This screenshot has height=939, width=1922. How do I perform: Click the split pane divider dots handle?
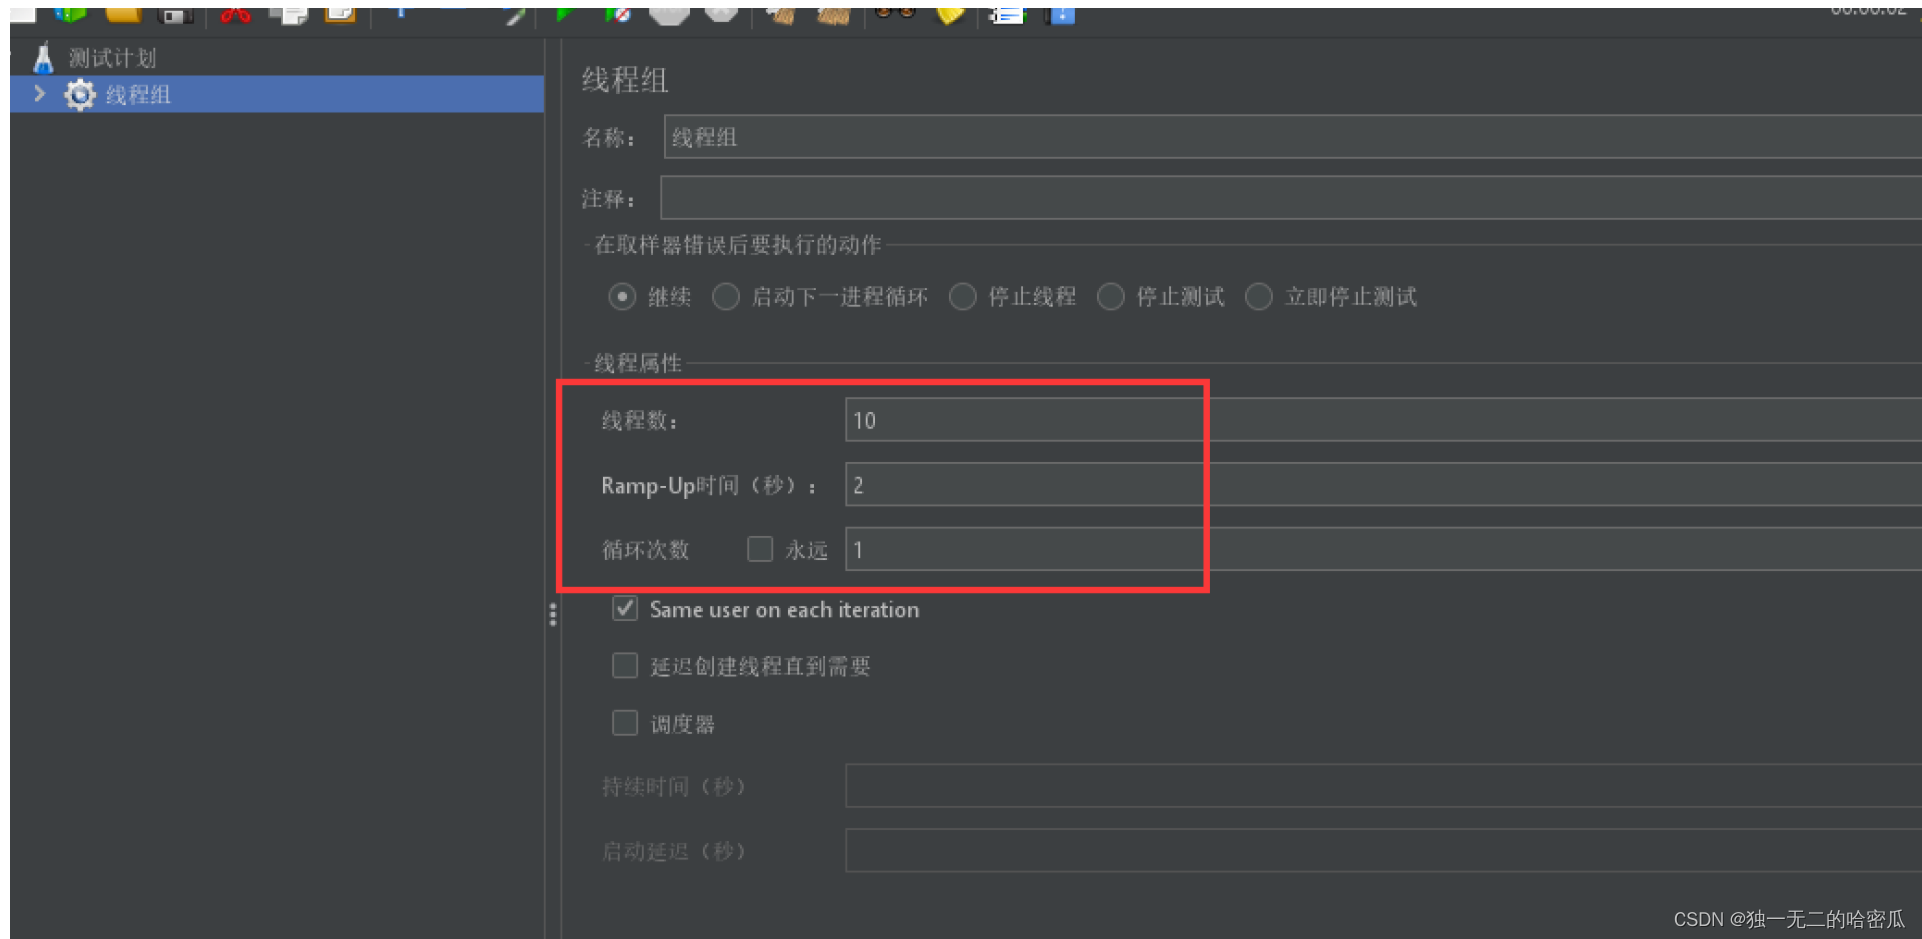click(x=553, y=614)
